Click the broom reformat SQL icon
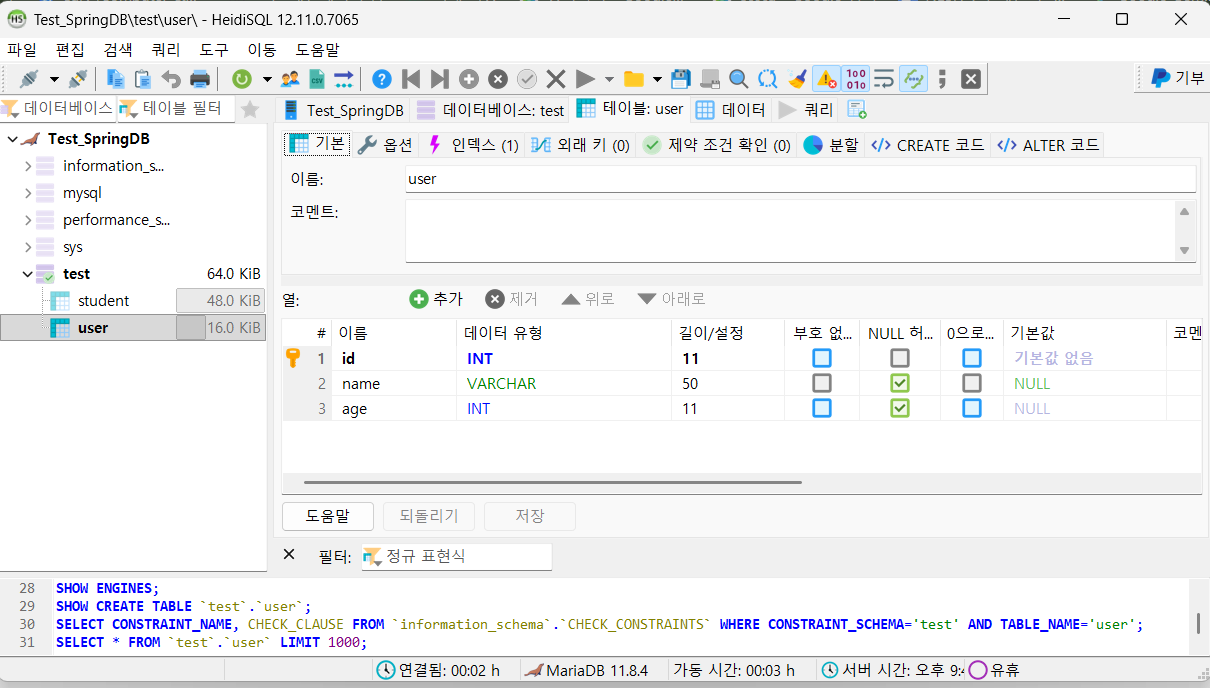This screenshot has height=688, width=1210. pos(797,78)
